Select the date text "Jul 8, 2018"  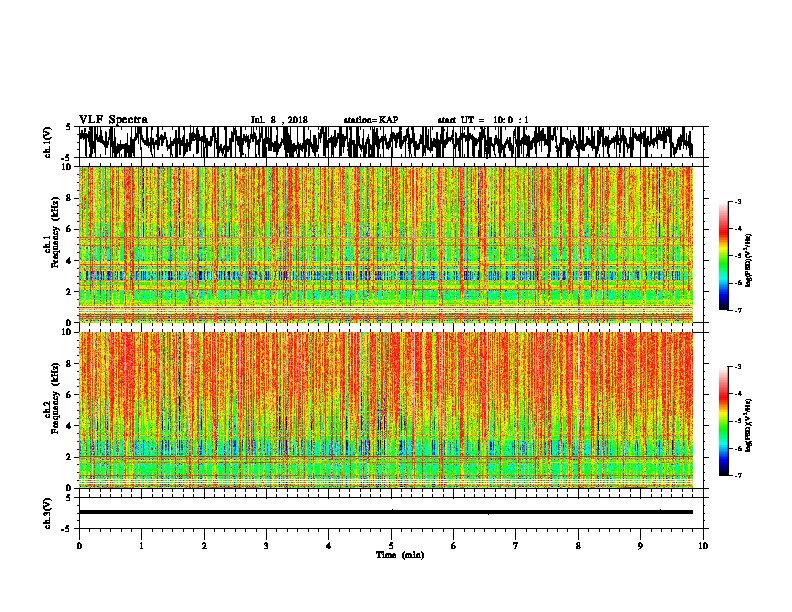coord(279,120)
